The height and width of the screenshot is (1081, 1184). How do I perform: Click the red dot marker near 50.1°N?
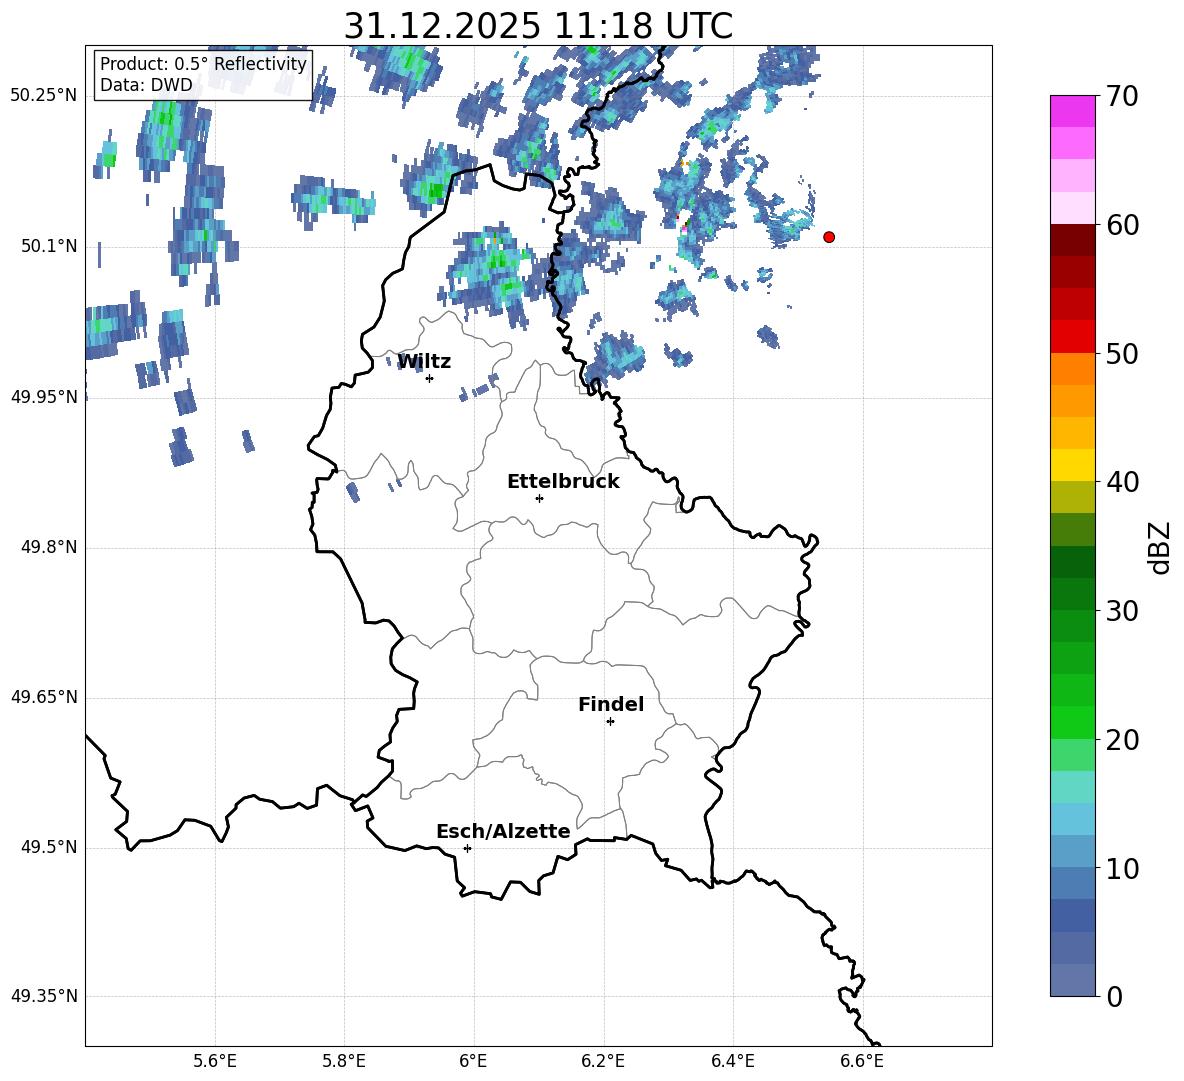[828, 237]
